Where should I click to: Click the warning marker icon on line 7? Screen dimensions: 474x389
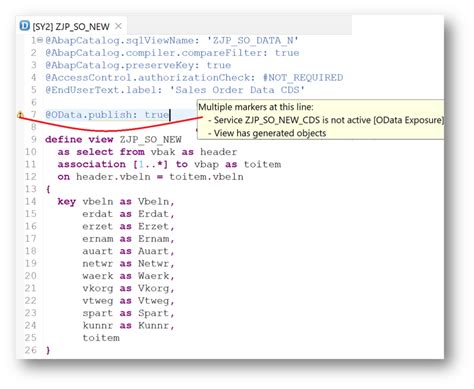point(20,115)
